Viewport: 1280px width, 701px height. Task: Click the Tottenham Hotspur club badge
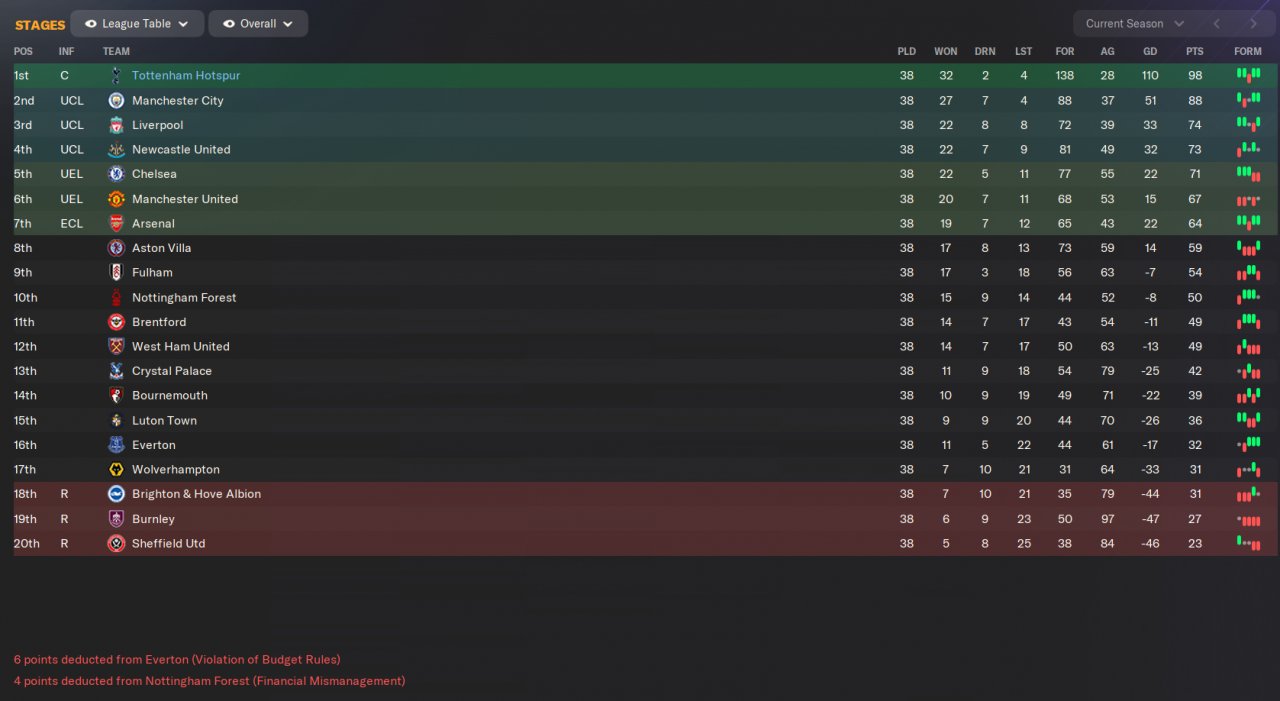[116, 76]
